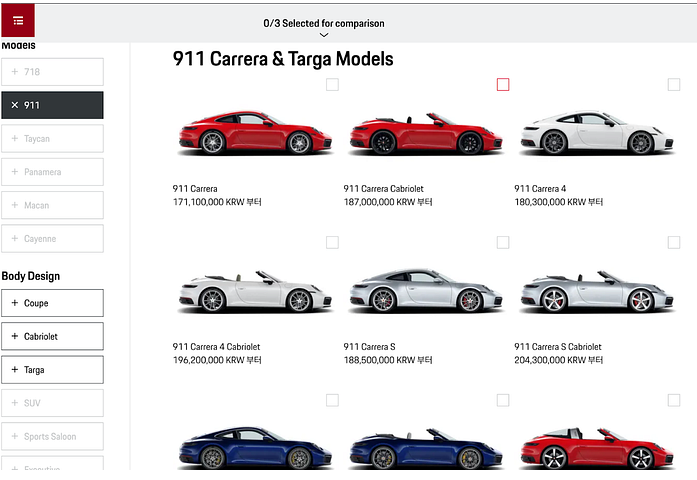Open the 911 Carrera 4 name link

coord(540,188)
